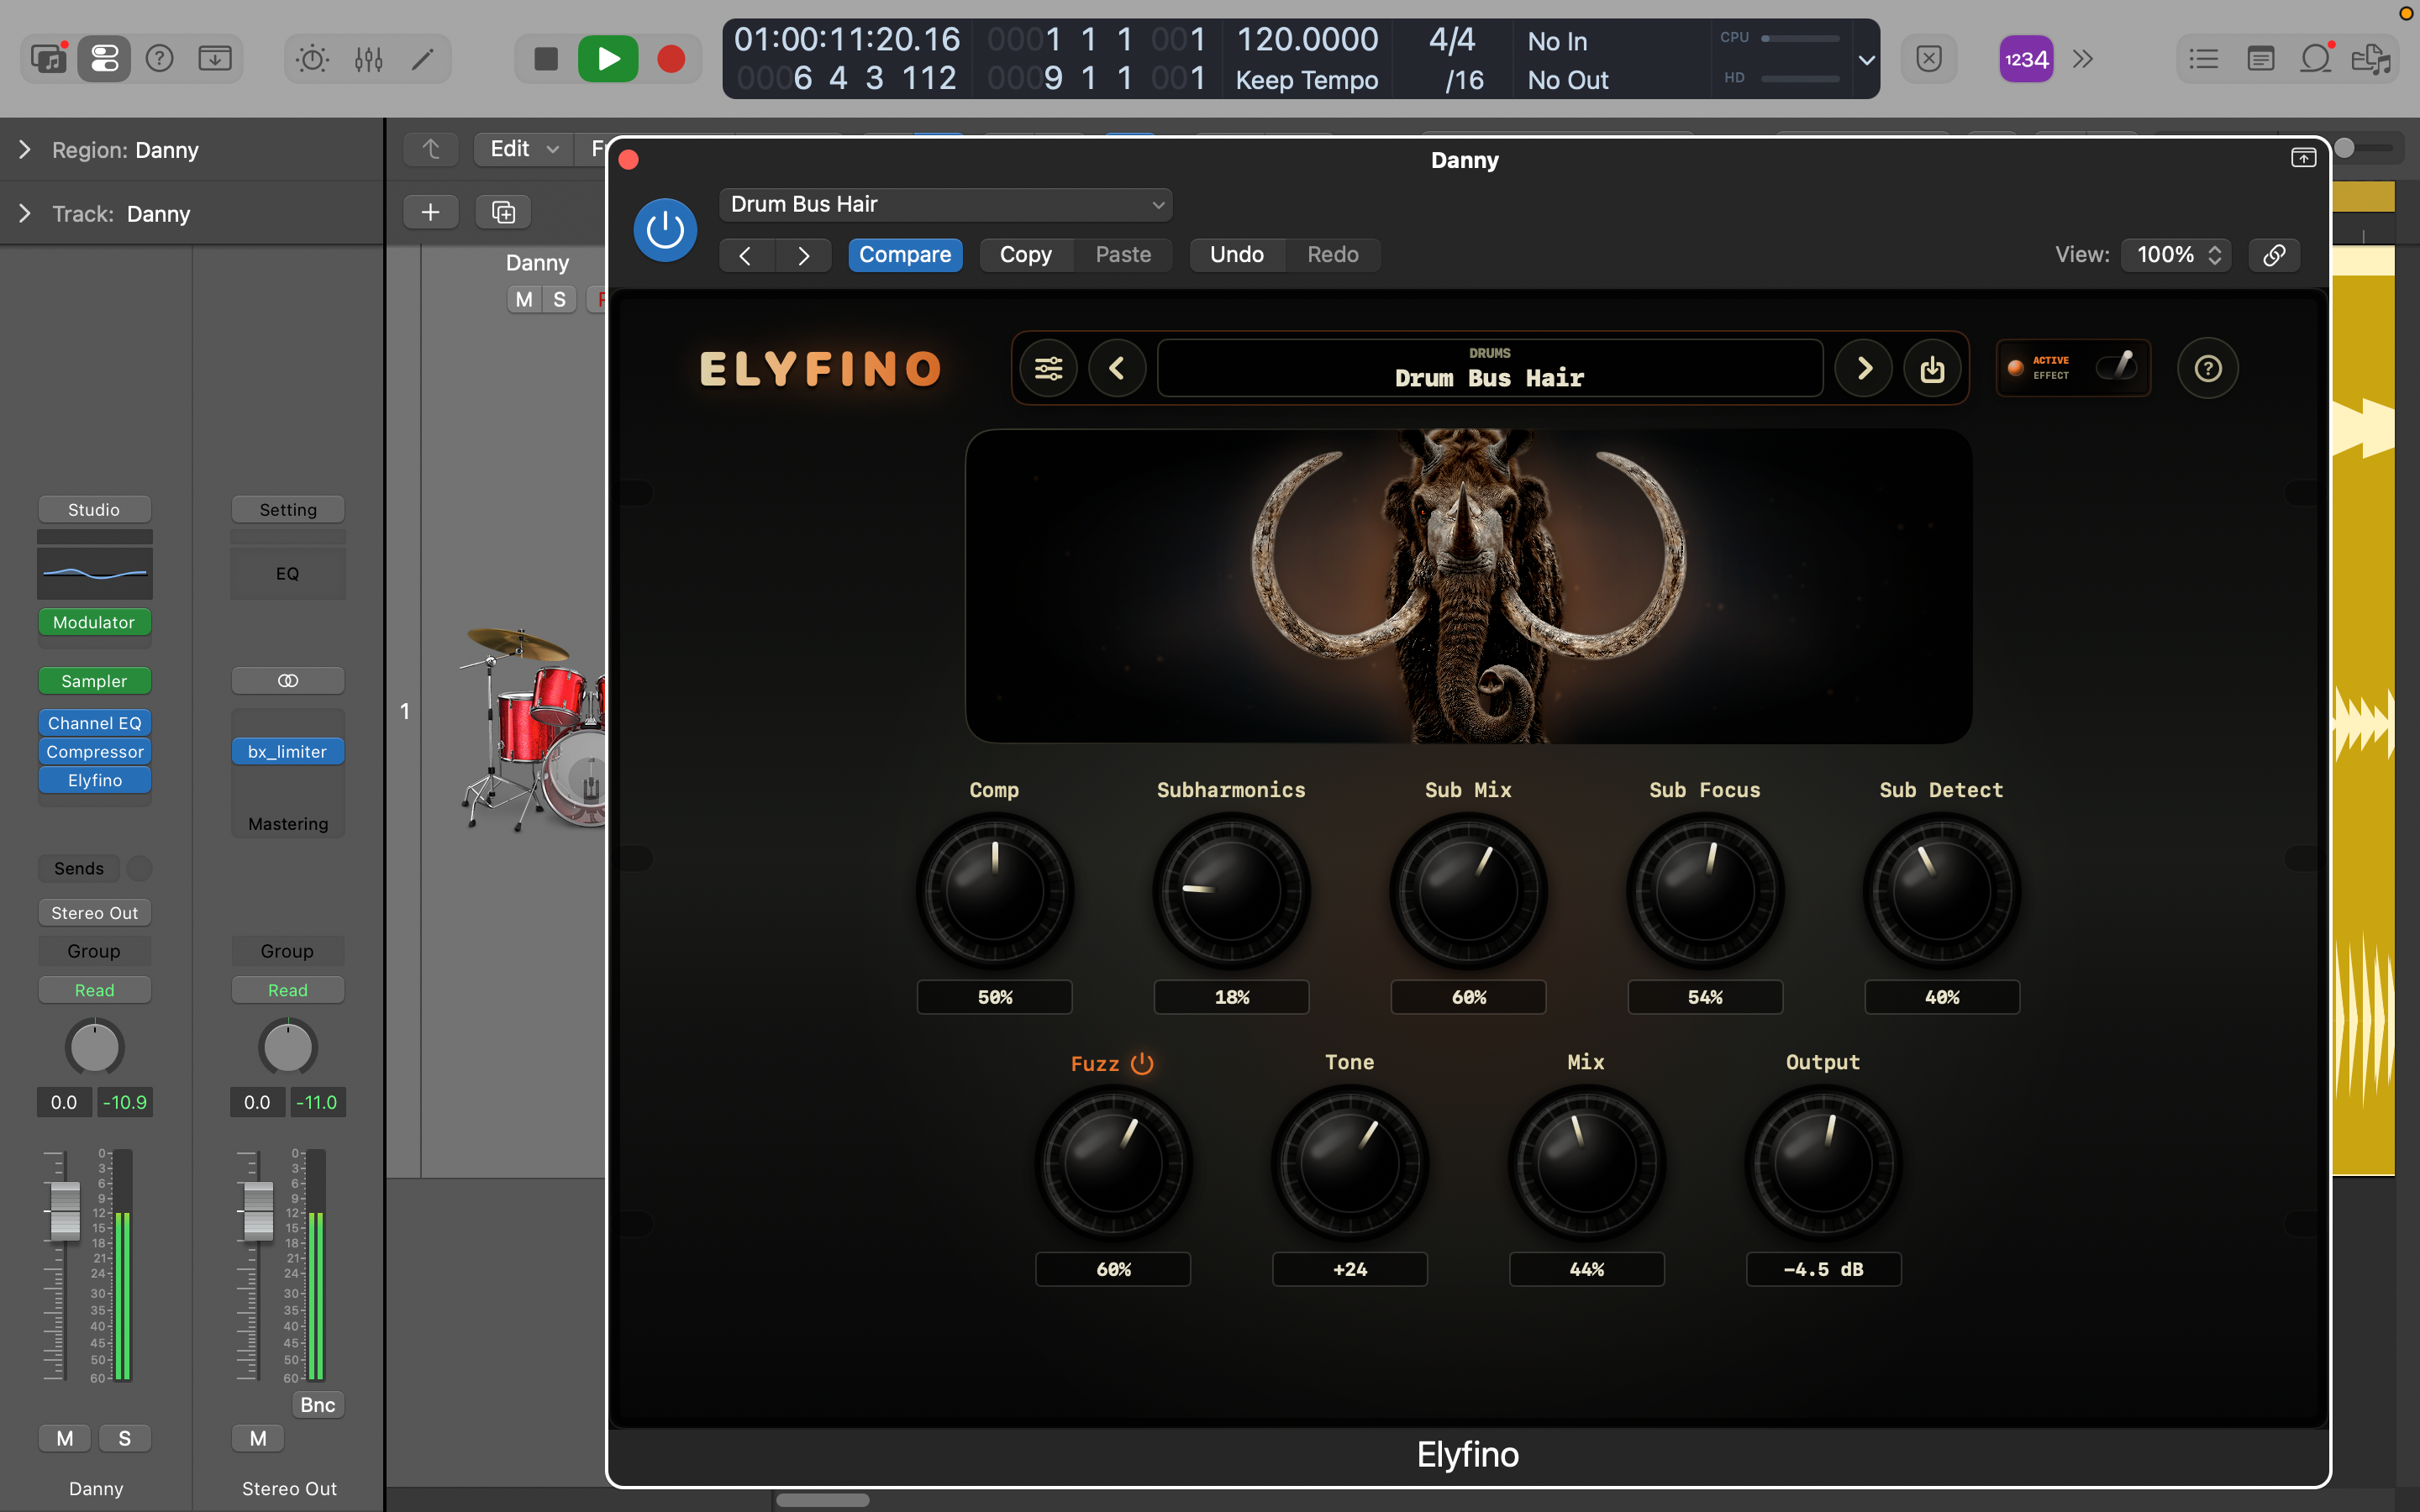
Task: Click the Bnc bounce button
Action: coord(318,1405)
